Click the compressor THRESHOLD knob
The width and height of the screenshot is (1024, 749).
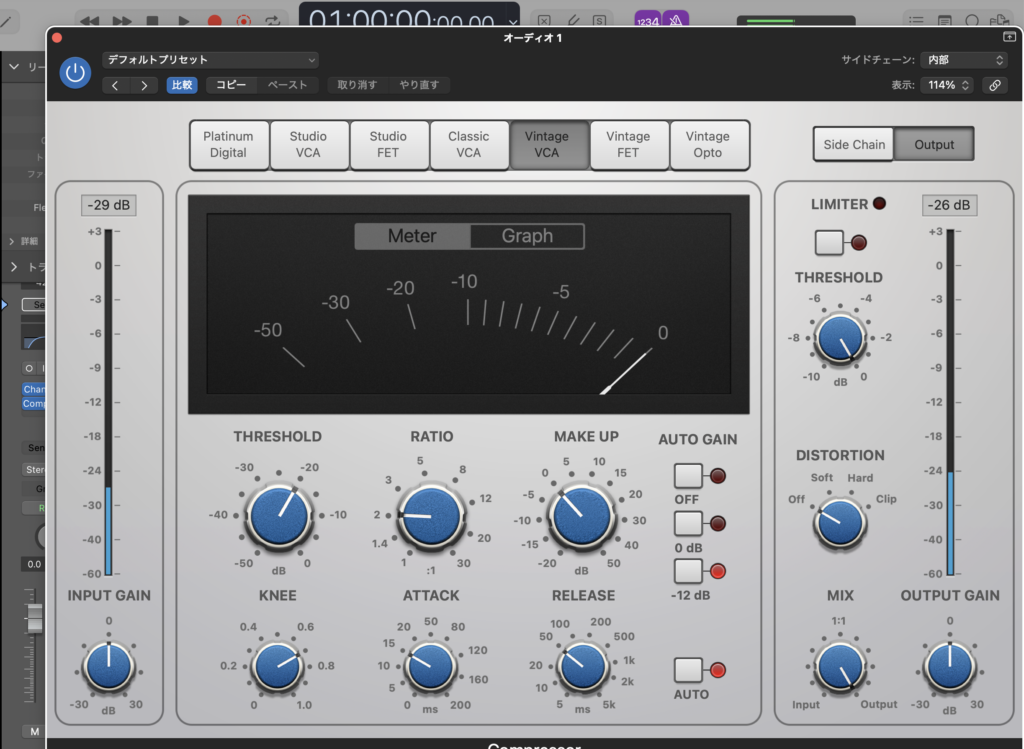(x=279, y=516)
